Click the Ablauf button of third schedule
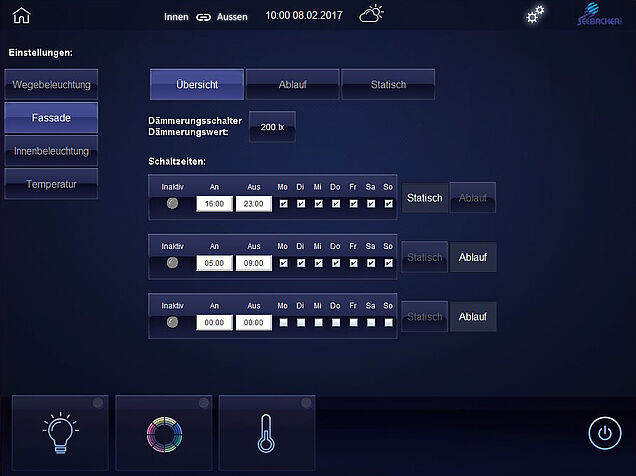Screen dimensions: 636x476 point(472,317)
